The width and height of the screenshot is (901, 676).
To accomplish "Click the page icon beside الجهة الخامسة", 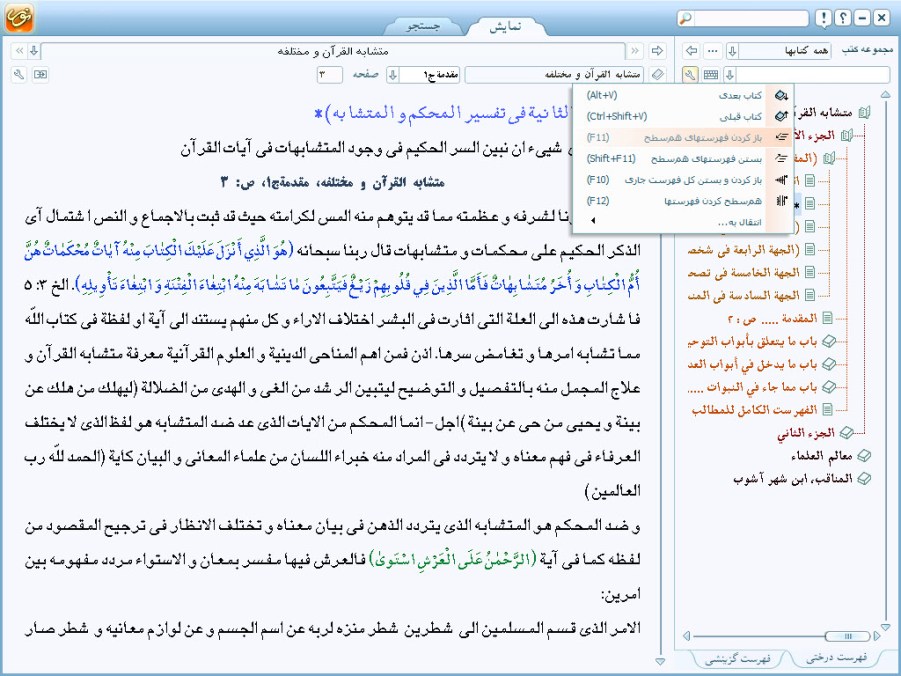I will coord(810,272).
